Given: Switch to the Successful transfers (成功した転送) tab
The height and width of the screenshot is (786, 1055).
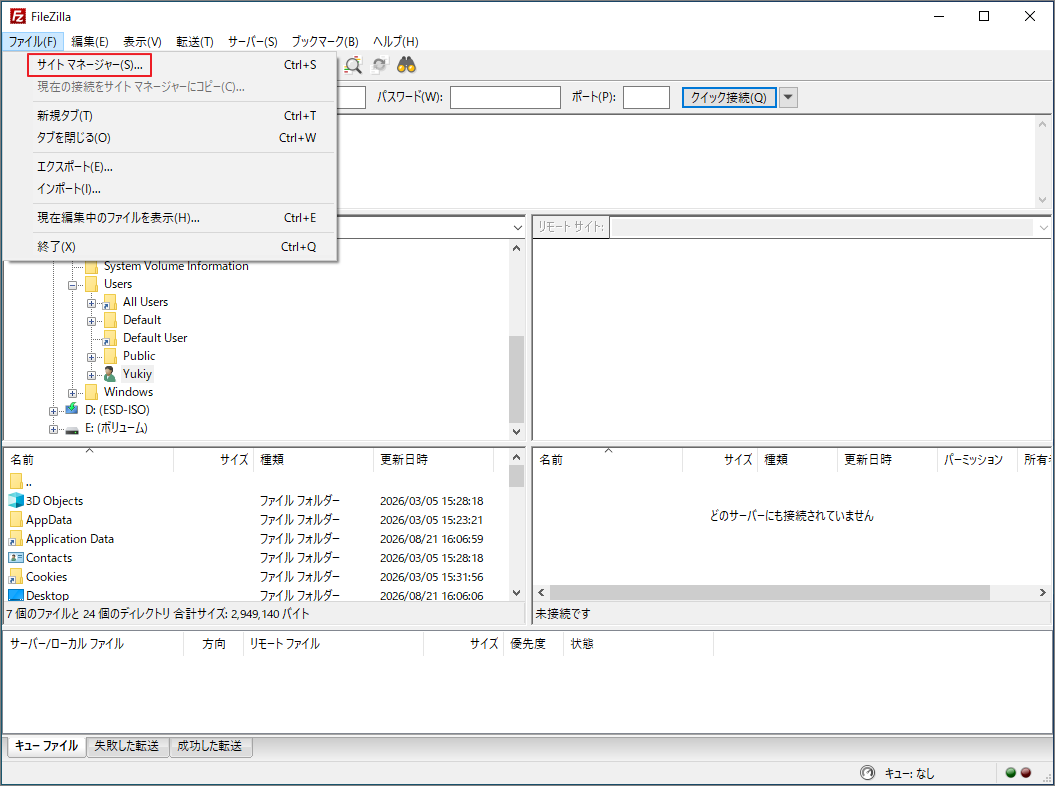Looking at the screenshot, I should [x=210, y=746].
